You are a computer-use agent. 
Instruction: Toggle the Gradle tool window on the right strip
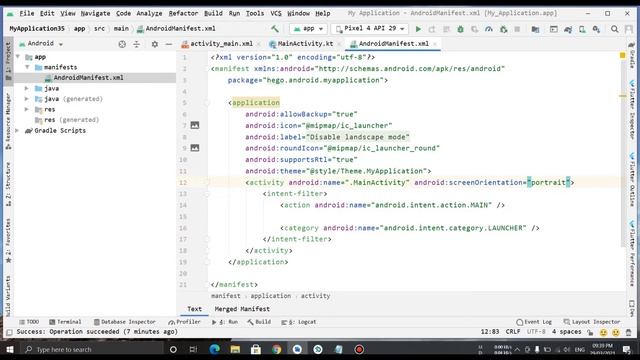tap(632, 55)
